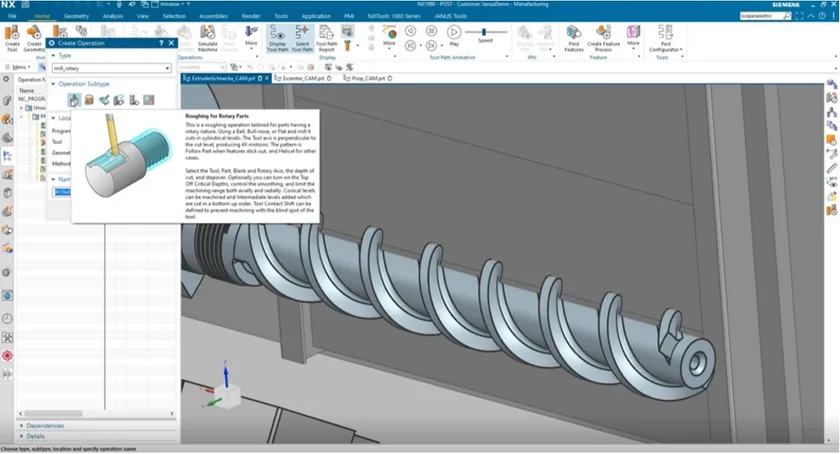Select the fourth operation subtype icon

pyautogui.click(x=119, y=100)
